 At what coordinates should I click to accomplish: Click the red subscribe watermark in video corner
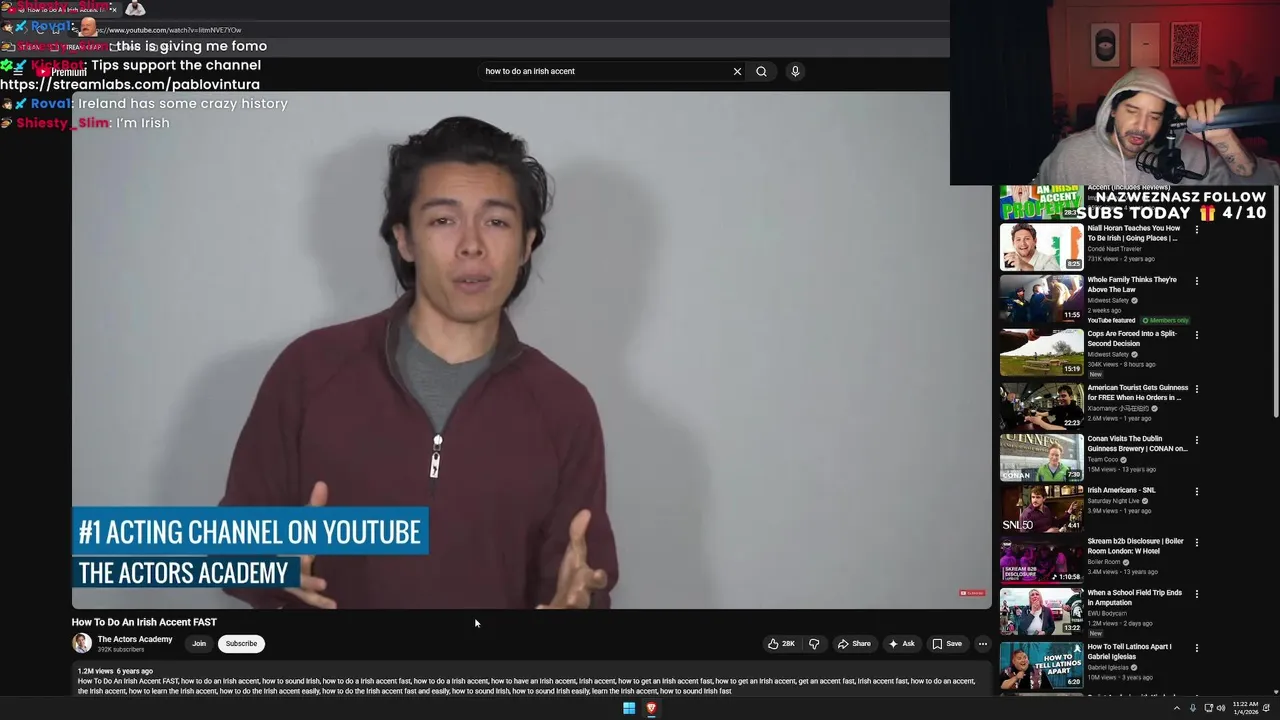pos(972,593)
